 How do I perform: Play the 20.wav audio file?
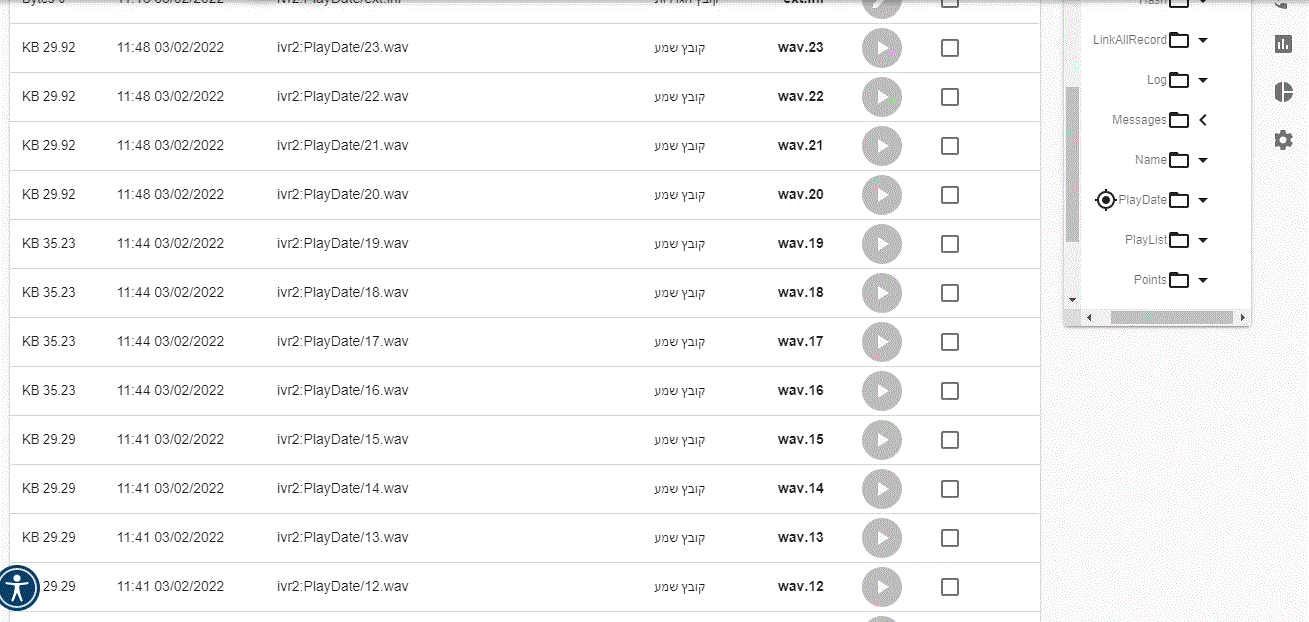[x=881, y=195]
